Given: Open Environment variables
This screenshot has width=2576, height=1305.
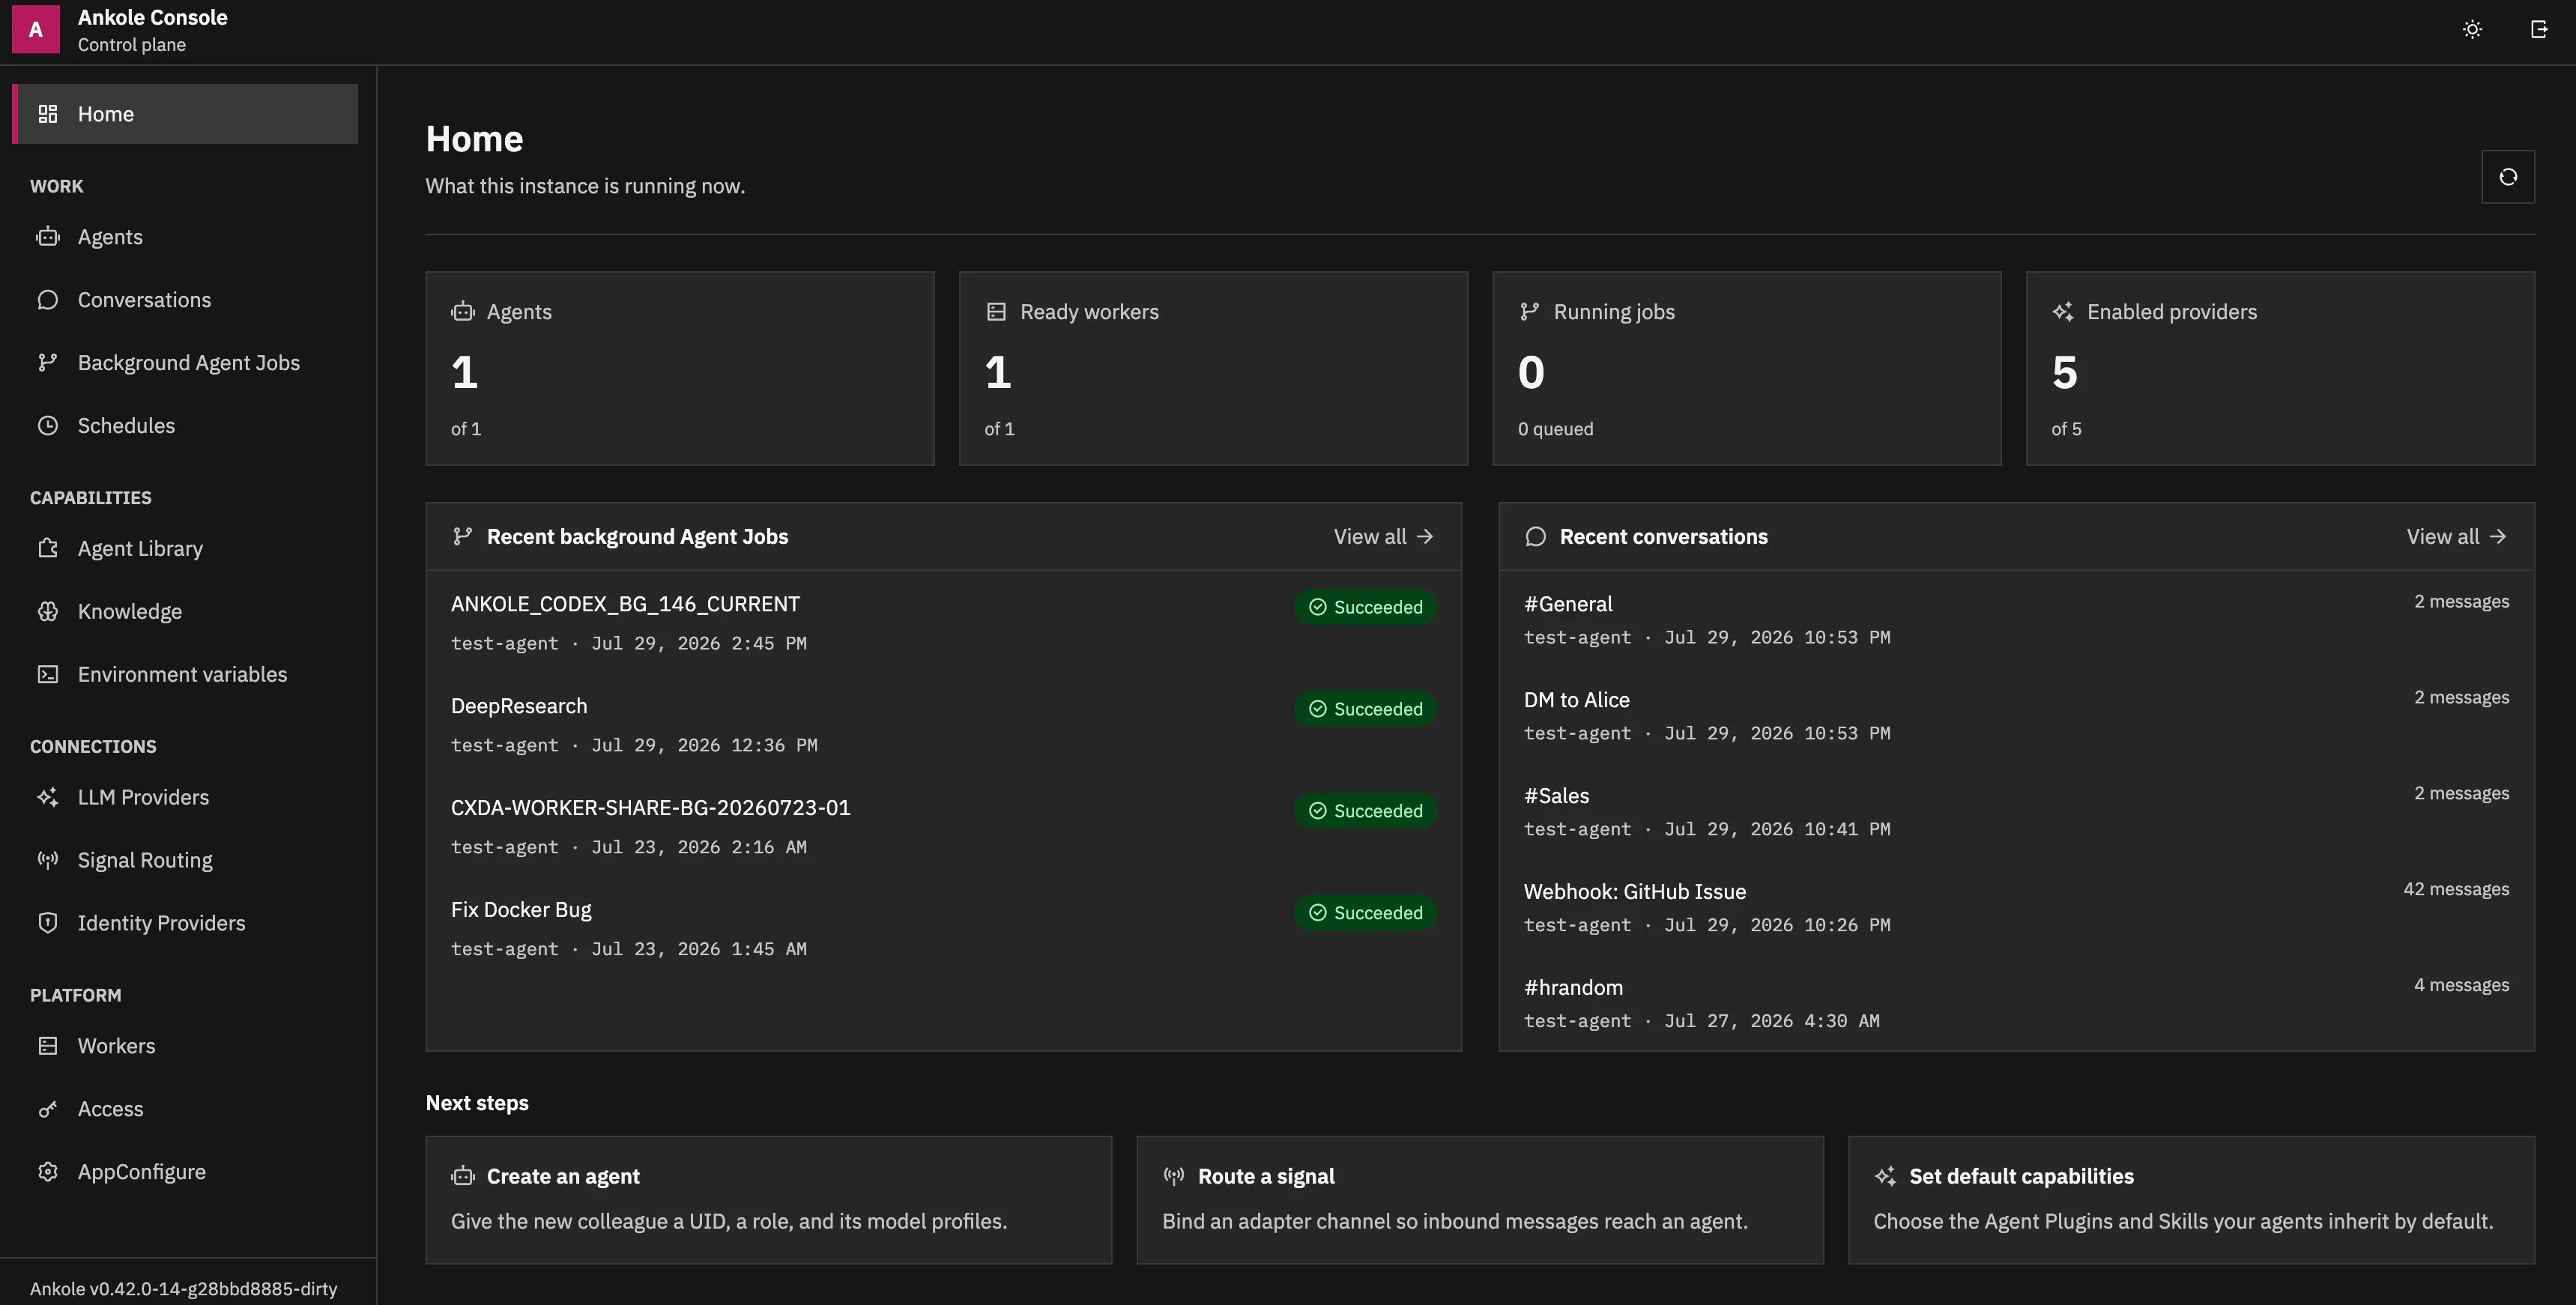Looking at the screenshot, I should 185,675.
